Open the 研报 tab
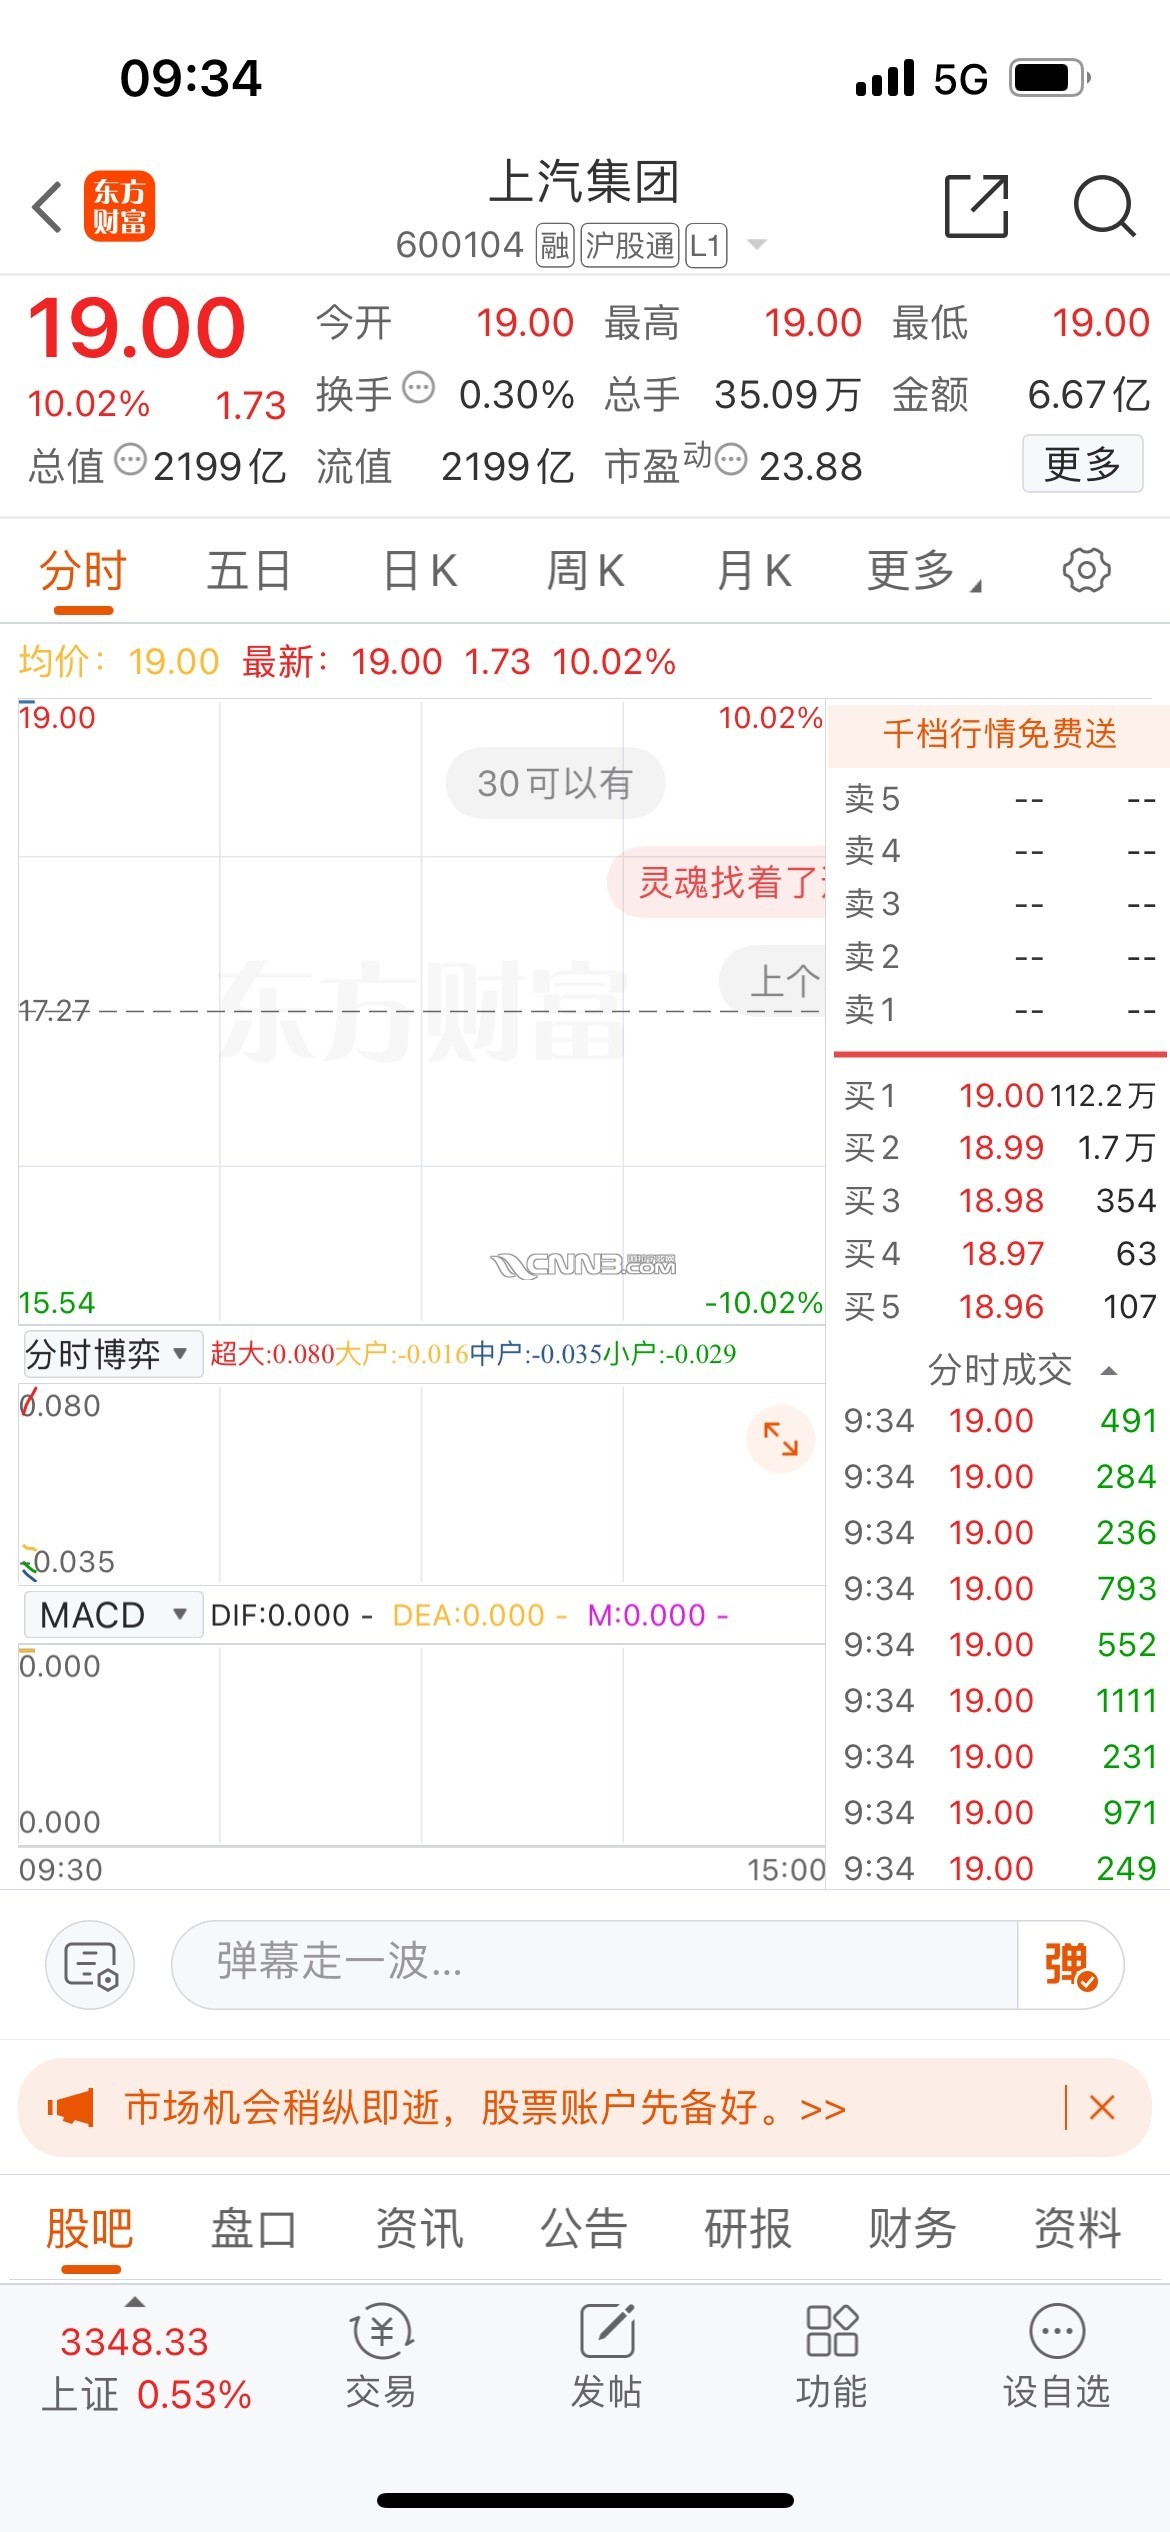The image size is (1170, 2532). tap(748, 2229)
